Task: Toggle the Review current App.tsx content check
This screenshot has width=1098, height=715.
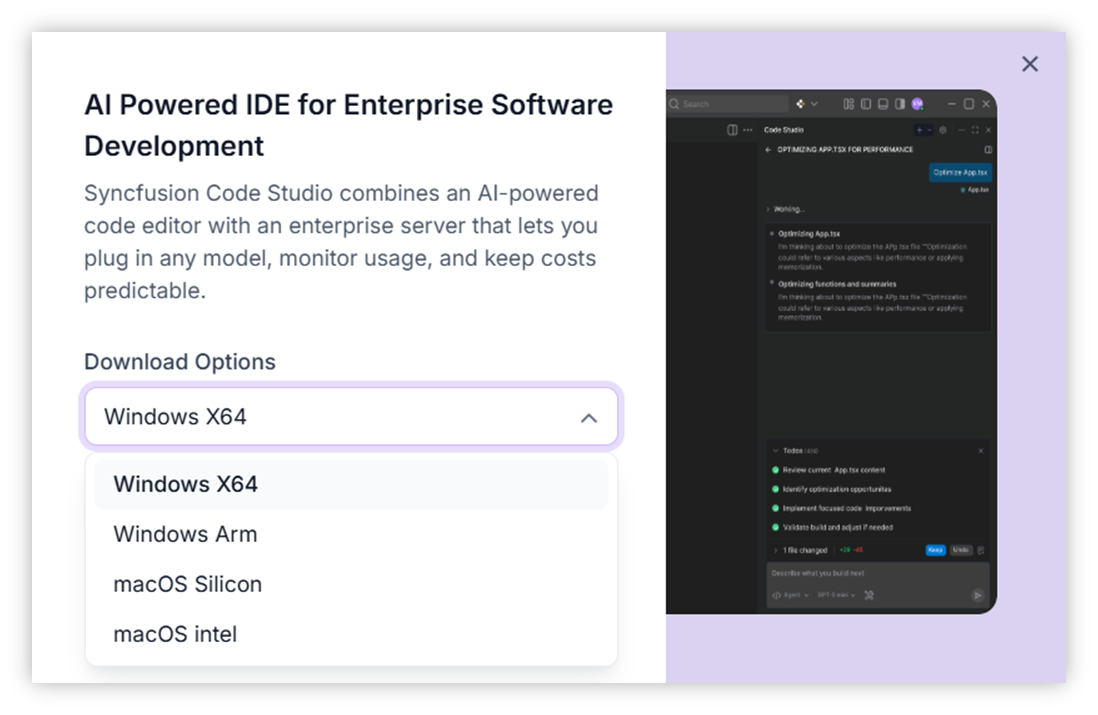Action: pyautogui.click(x=775, y=470)
